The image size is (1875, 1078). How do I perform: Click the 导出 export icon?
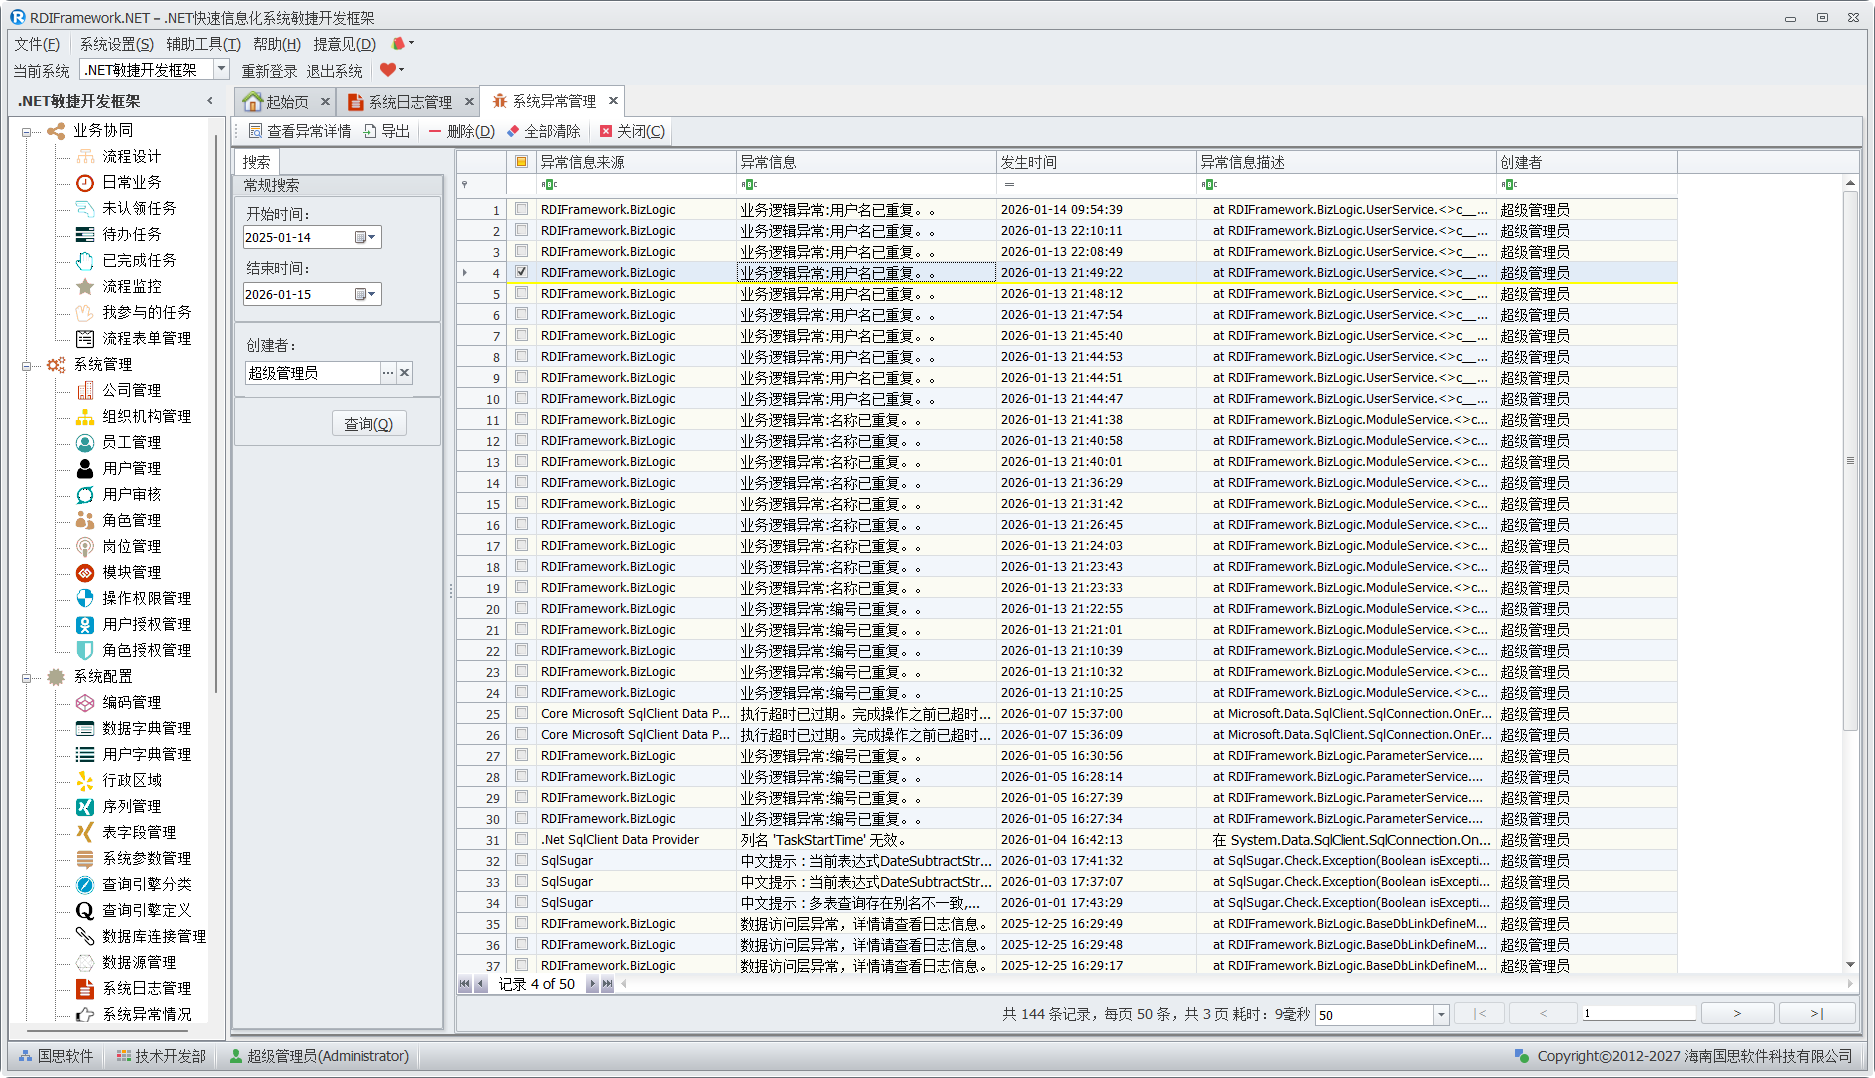click(x=370, y=131)
